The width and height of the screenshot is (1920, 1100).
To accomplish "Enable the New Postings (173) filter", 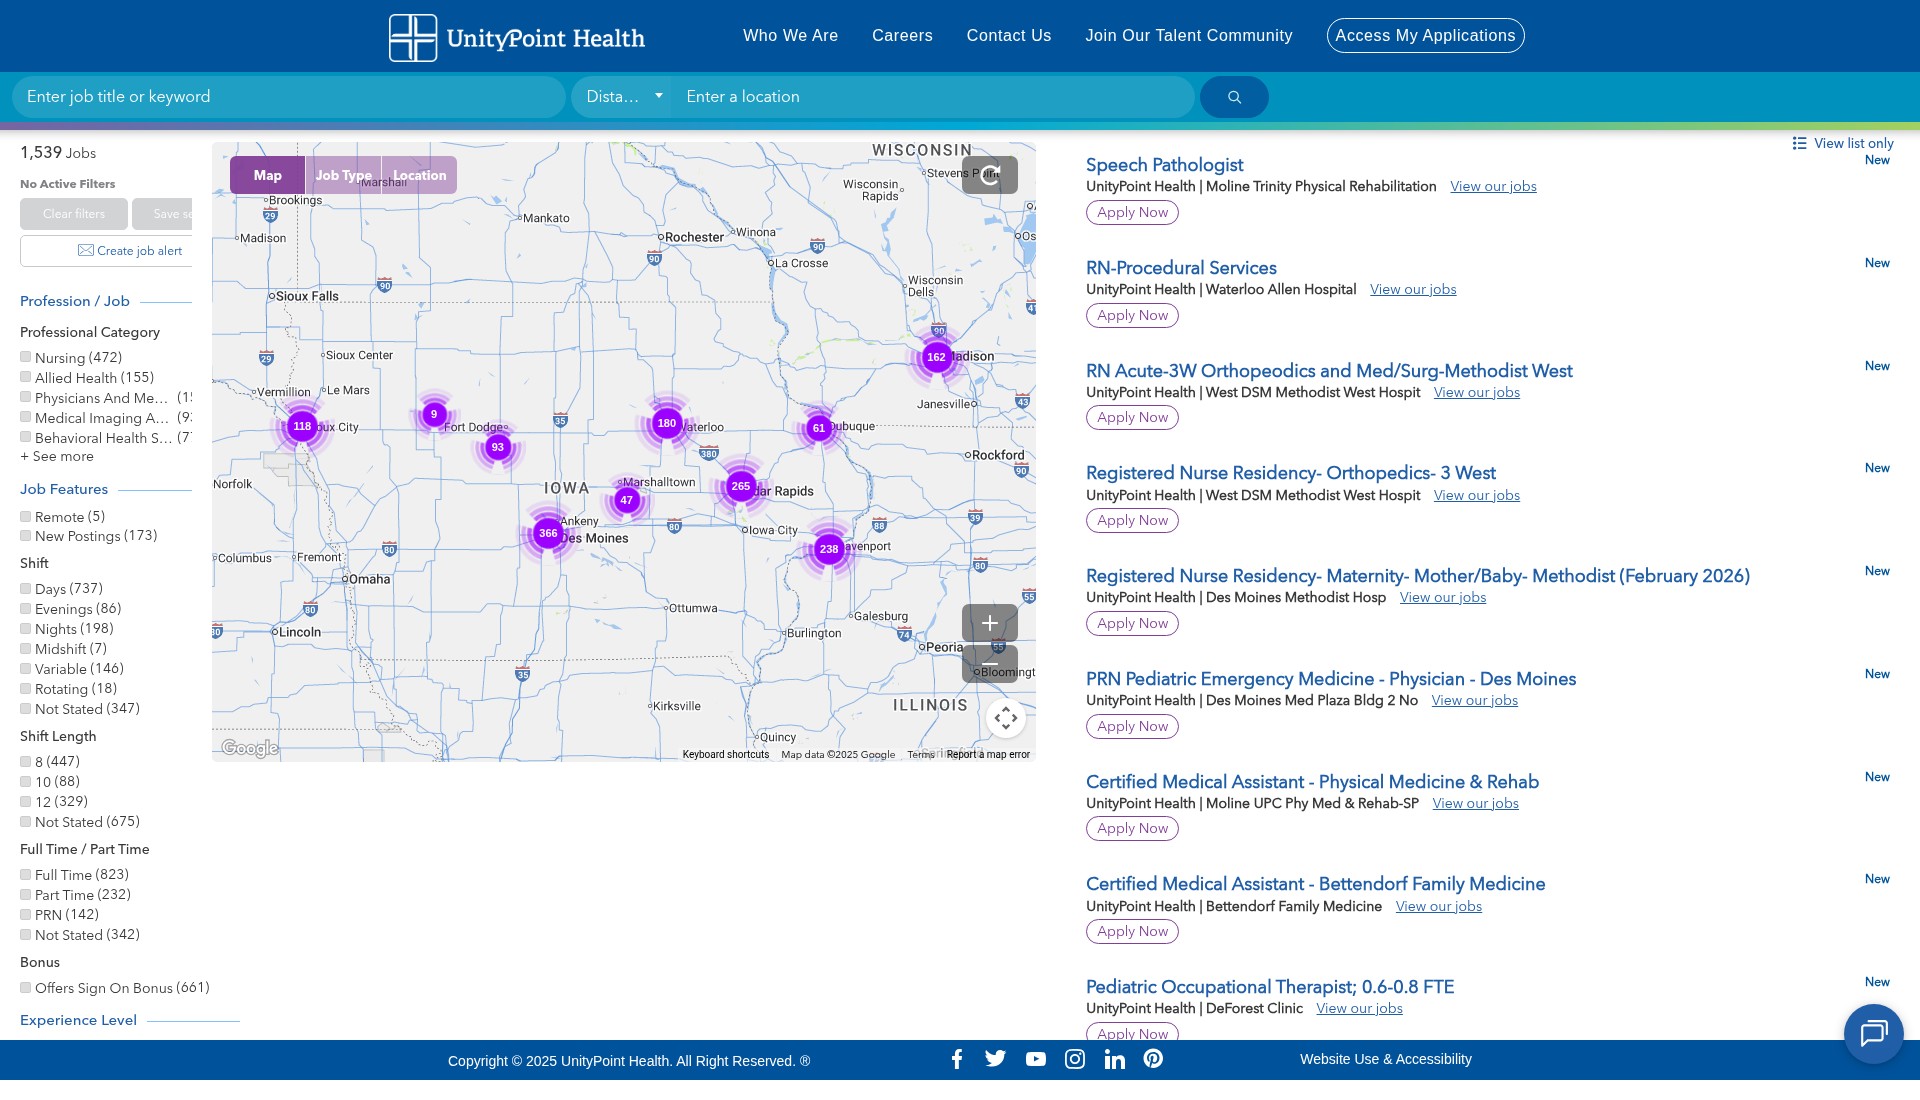I will click(26, 536).
